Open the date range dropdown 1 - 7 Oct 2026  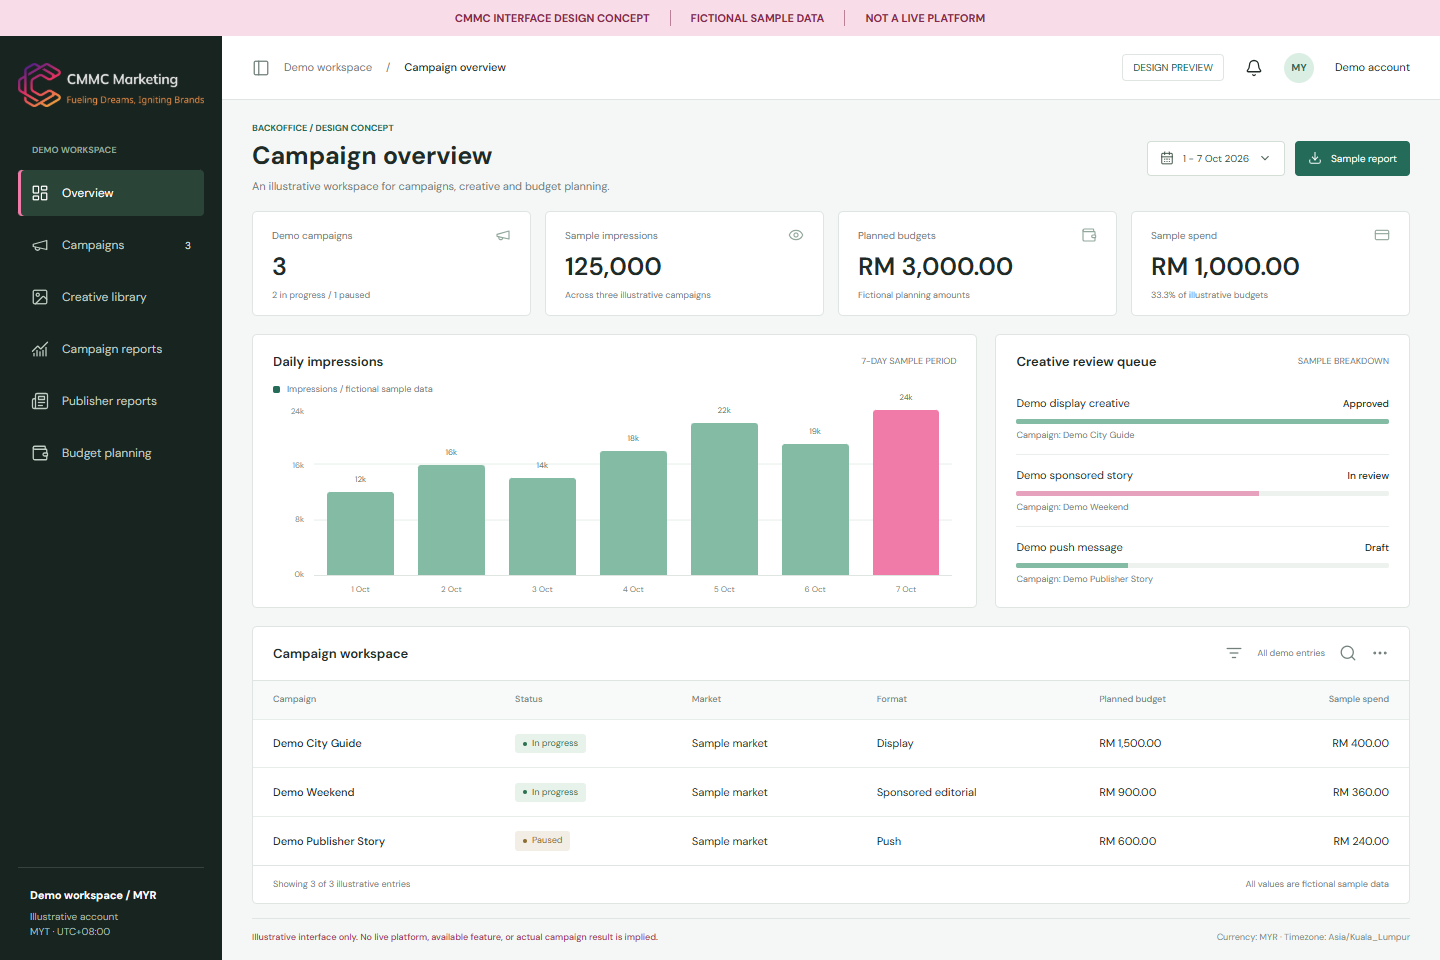(x=1216, y=158)
